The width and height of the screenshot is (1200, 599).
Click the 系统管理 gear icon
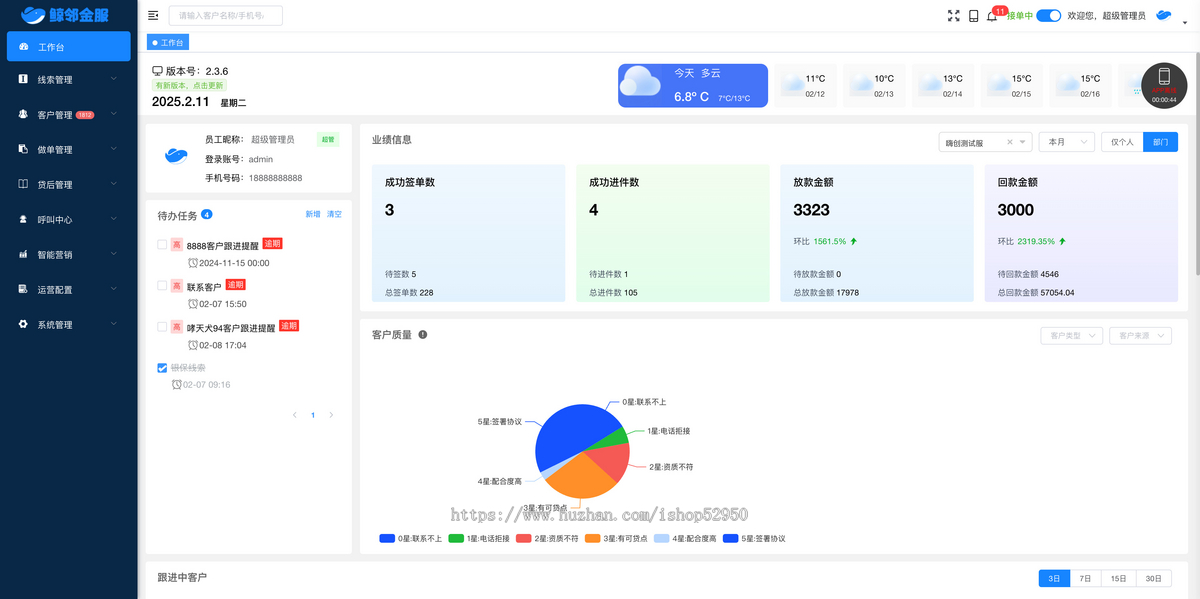pyautogui.click(x=24, y=324)
